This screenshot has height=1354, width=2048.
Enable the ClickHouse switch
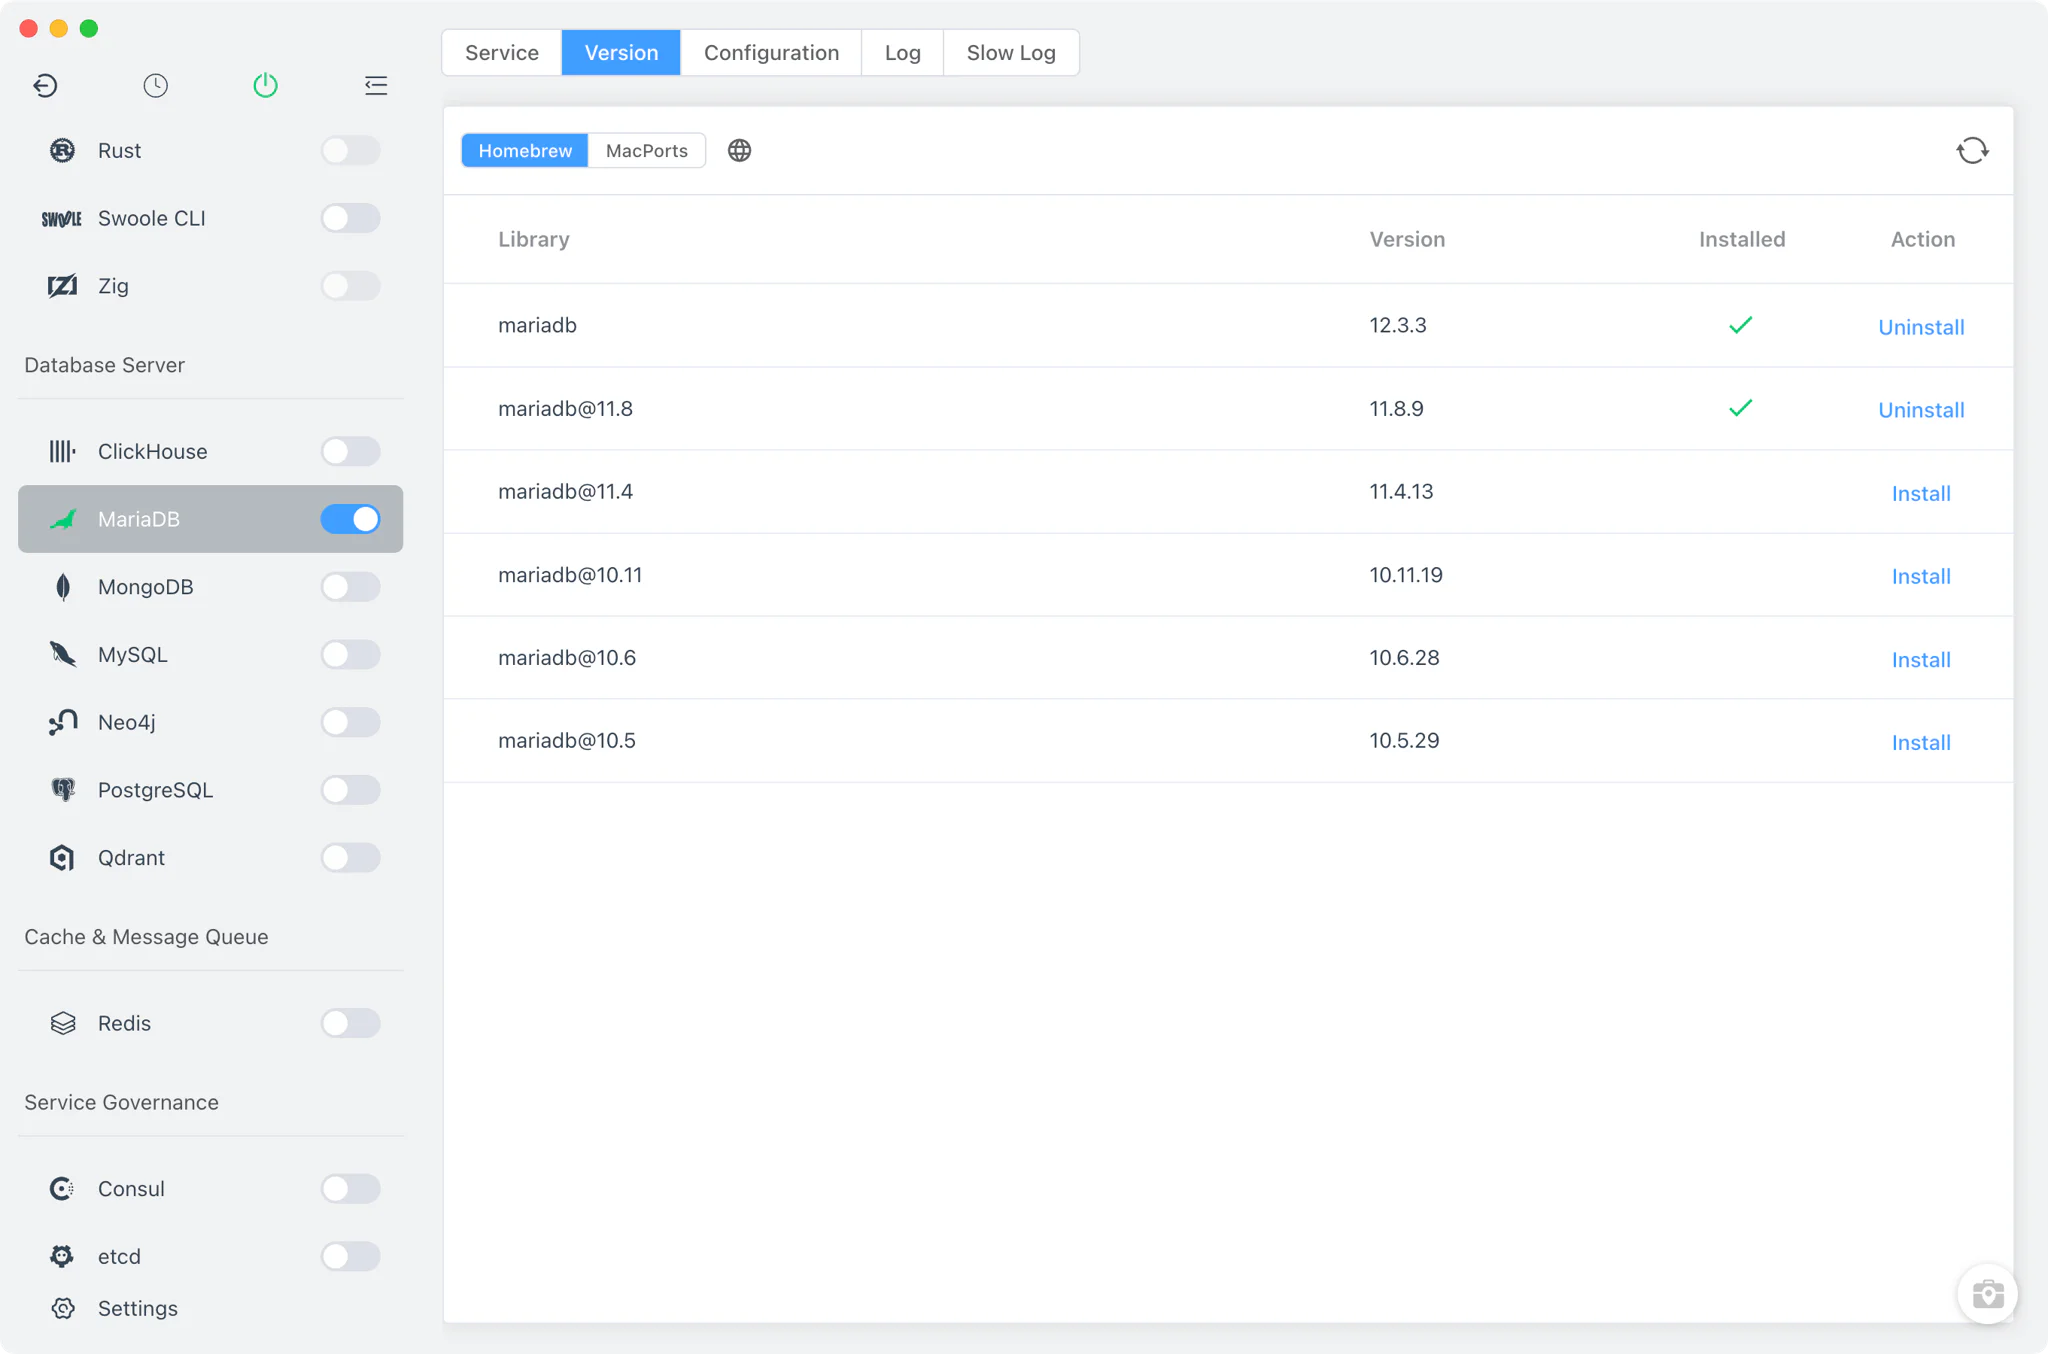tap(350, 451)
